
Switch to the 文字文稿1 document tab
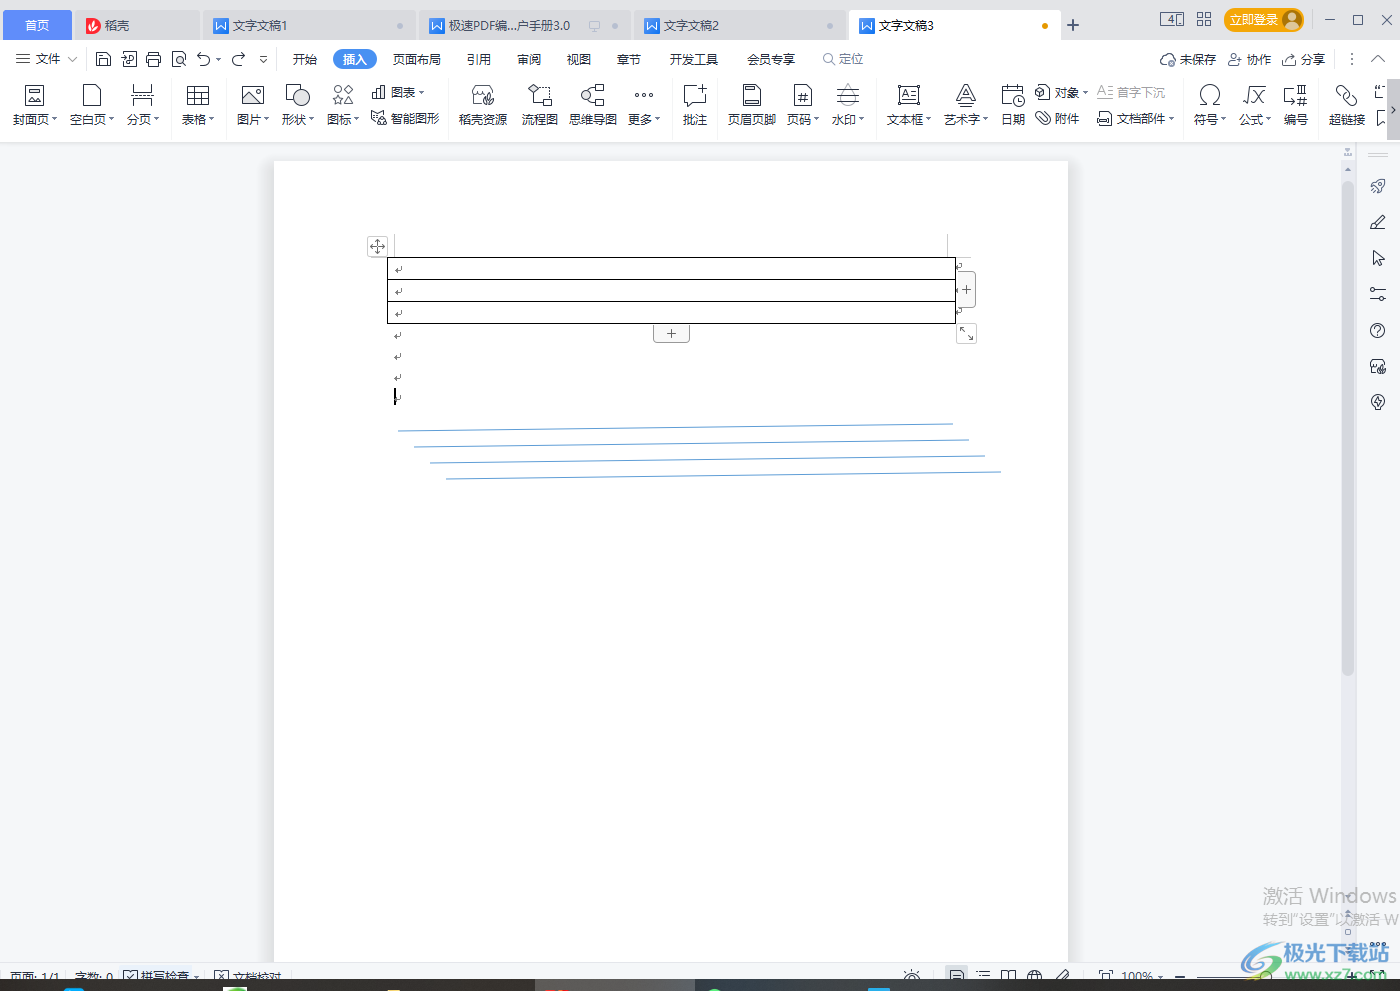pos(310,25)
